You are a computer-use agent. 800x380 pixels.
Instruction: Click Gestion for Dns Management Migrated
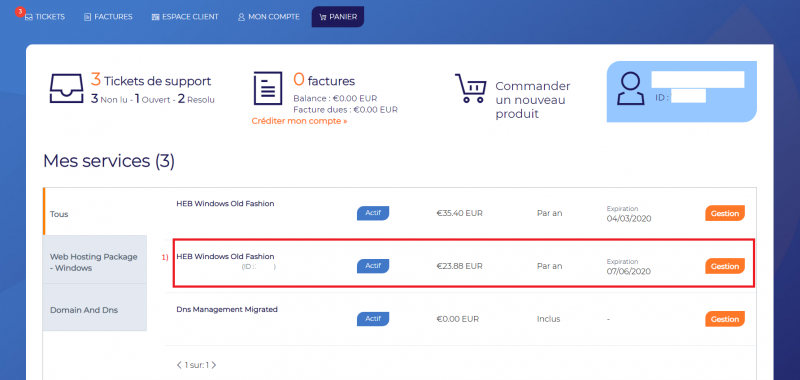pos(725,319)
